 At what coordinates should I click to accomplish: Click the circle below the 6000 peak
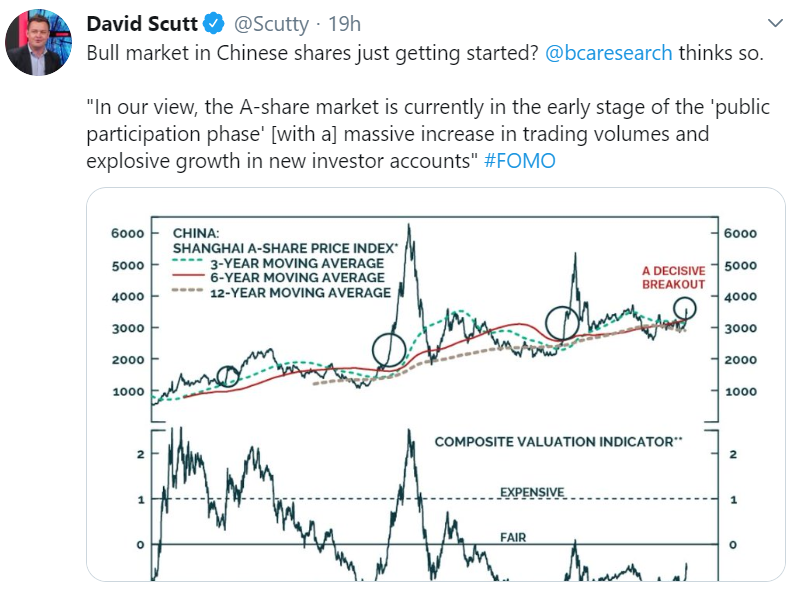click(x=389, y=350)
